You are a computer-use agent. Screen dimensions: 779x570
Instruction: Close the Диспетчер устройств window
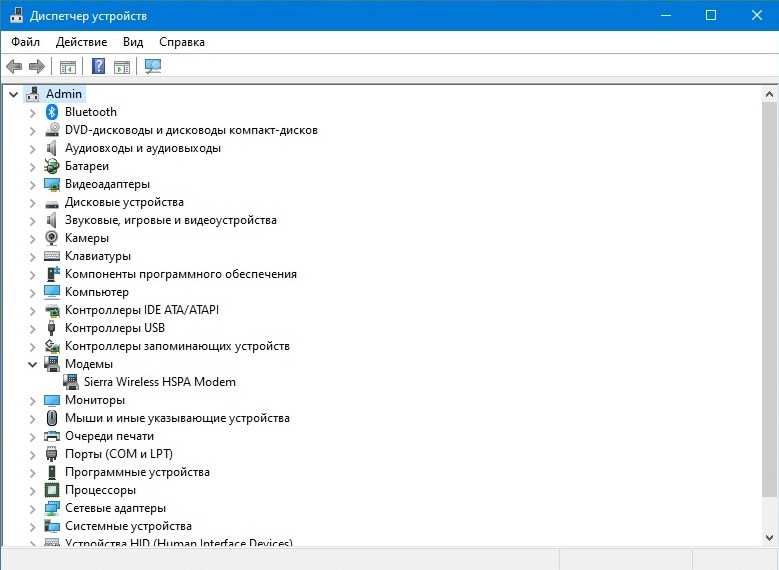pos(757,15)
